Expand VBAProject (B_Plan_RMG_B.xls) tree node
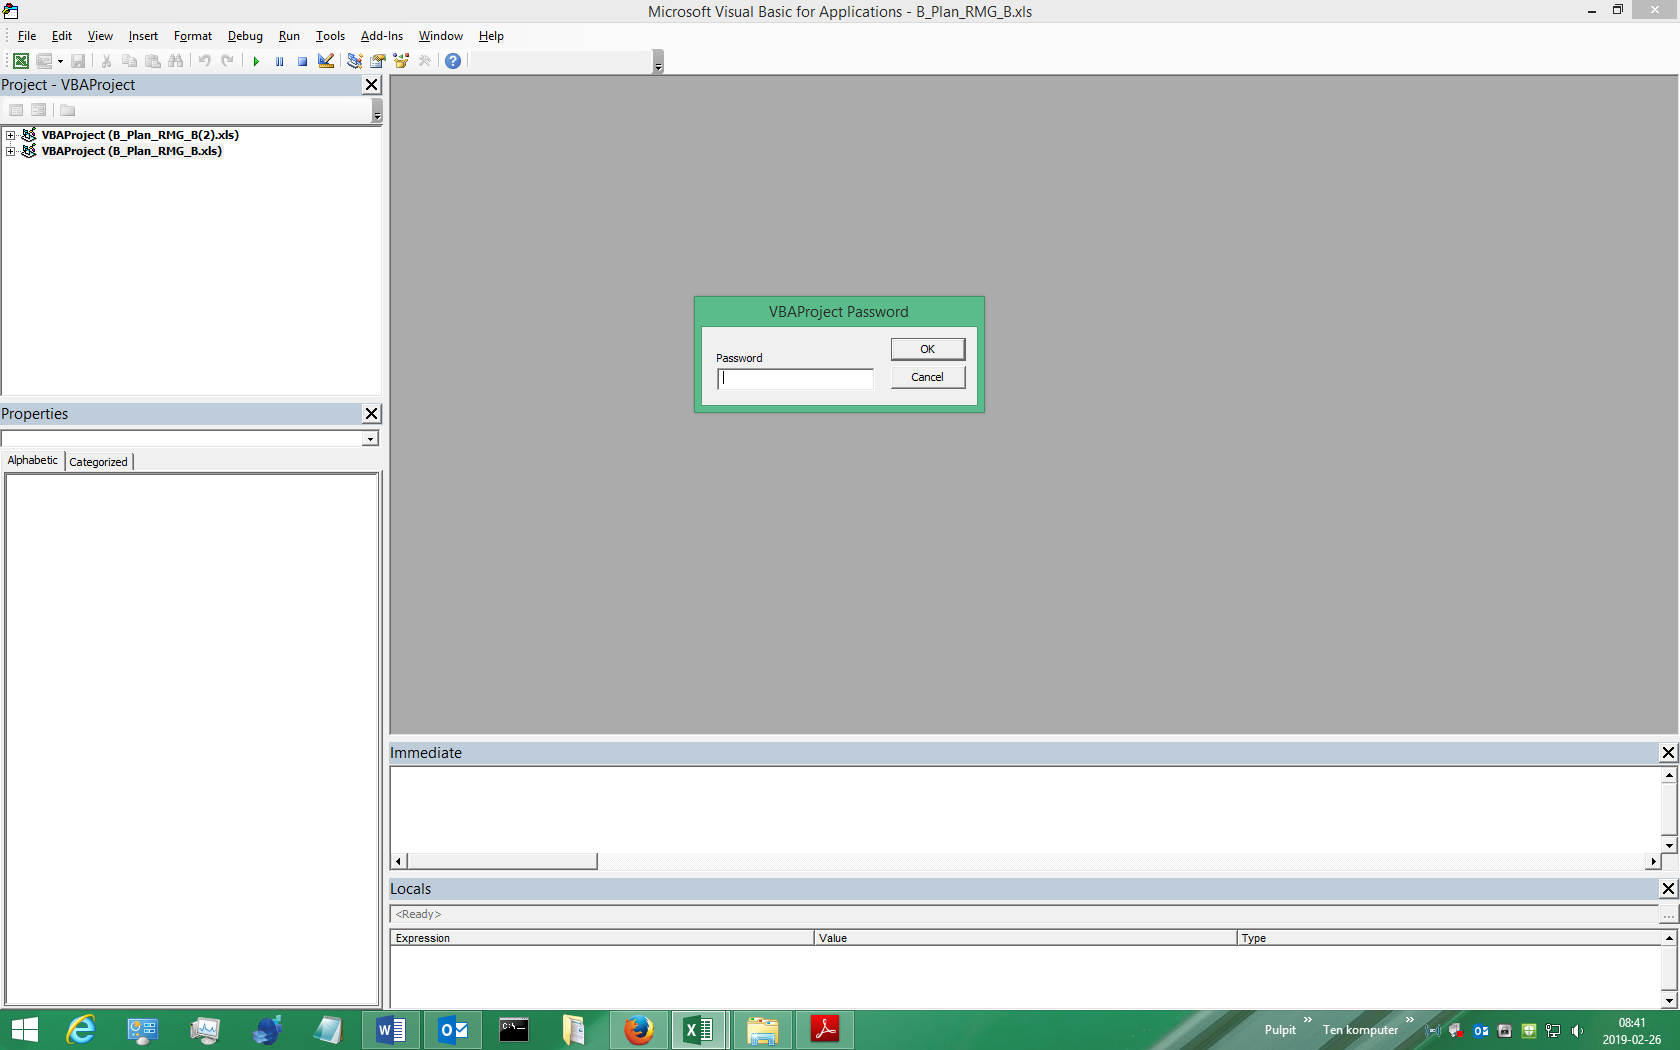 click(x=10, y=151)
